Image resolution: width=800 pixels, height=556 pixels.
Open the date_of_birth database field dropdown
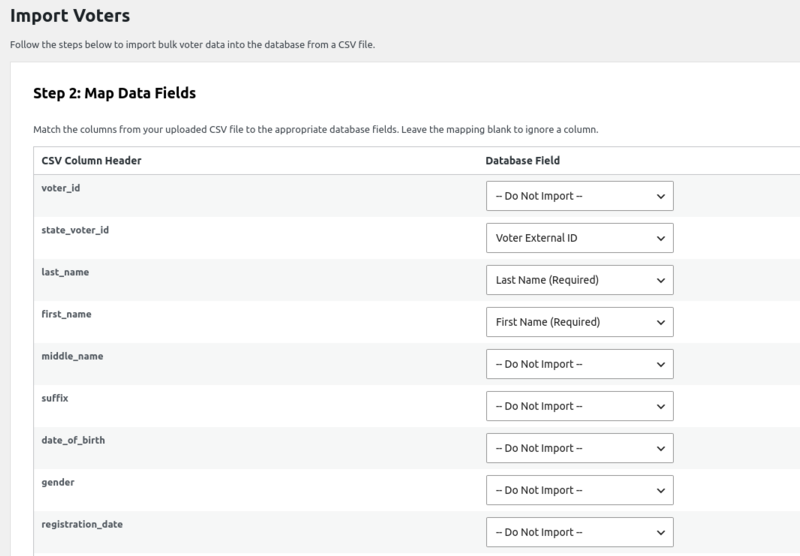click(580, 448)
